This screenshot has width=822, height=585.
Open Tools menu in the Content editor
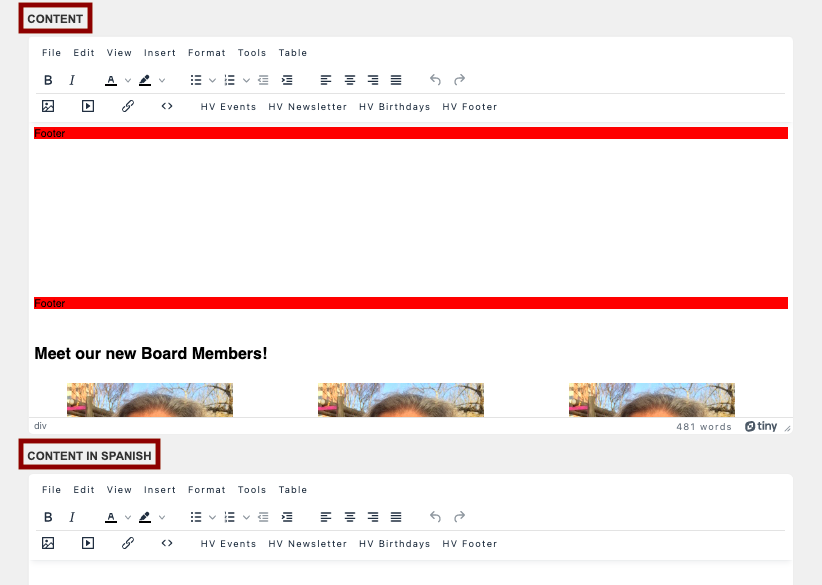[x=252, y=53]
